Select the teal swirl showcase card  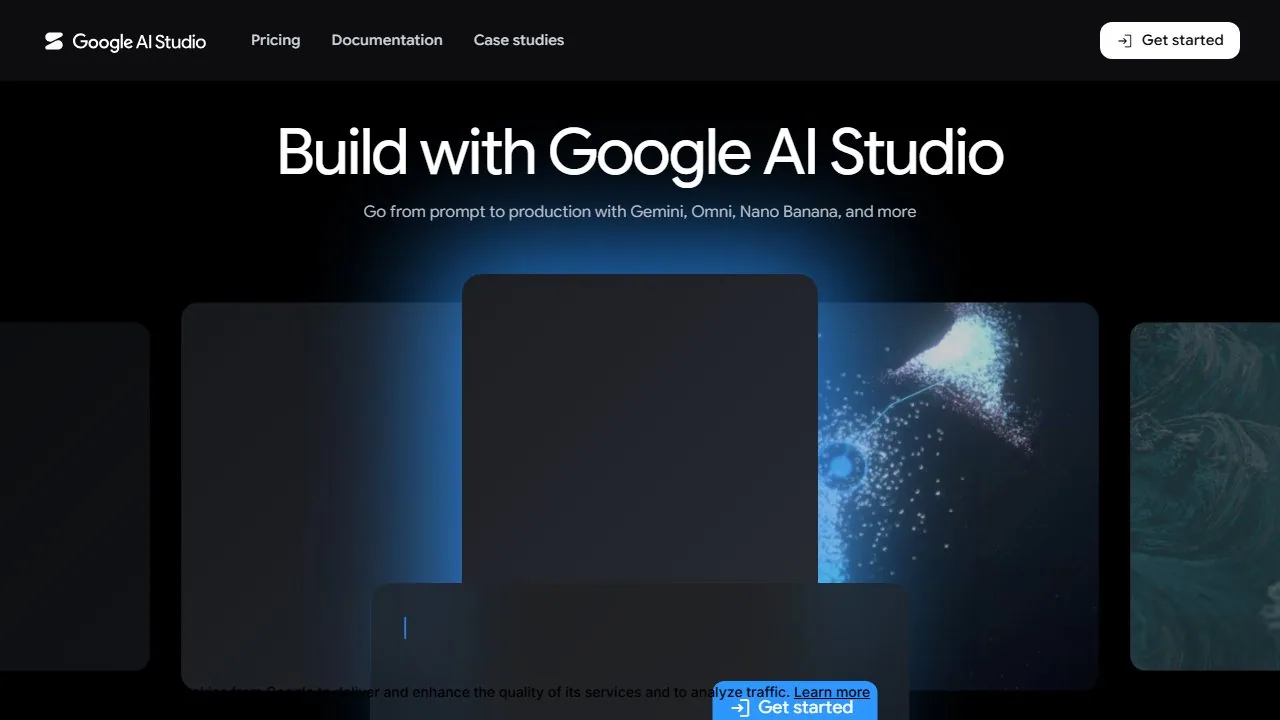1205,496
